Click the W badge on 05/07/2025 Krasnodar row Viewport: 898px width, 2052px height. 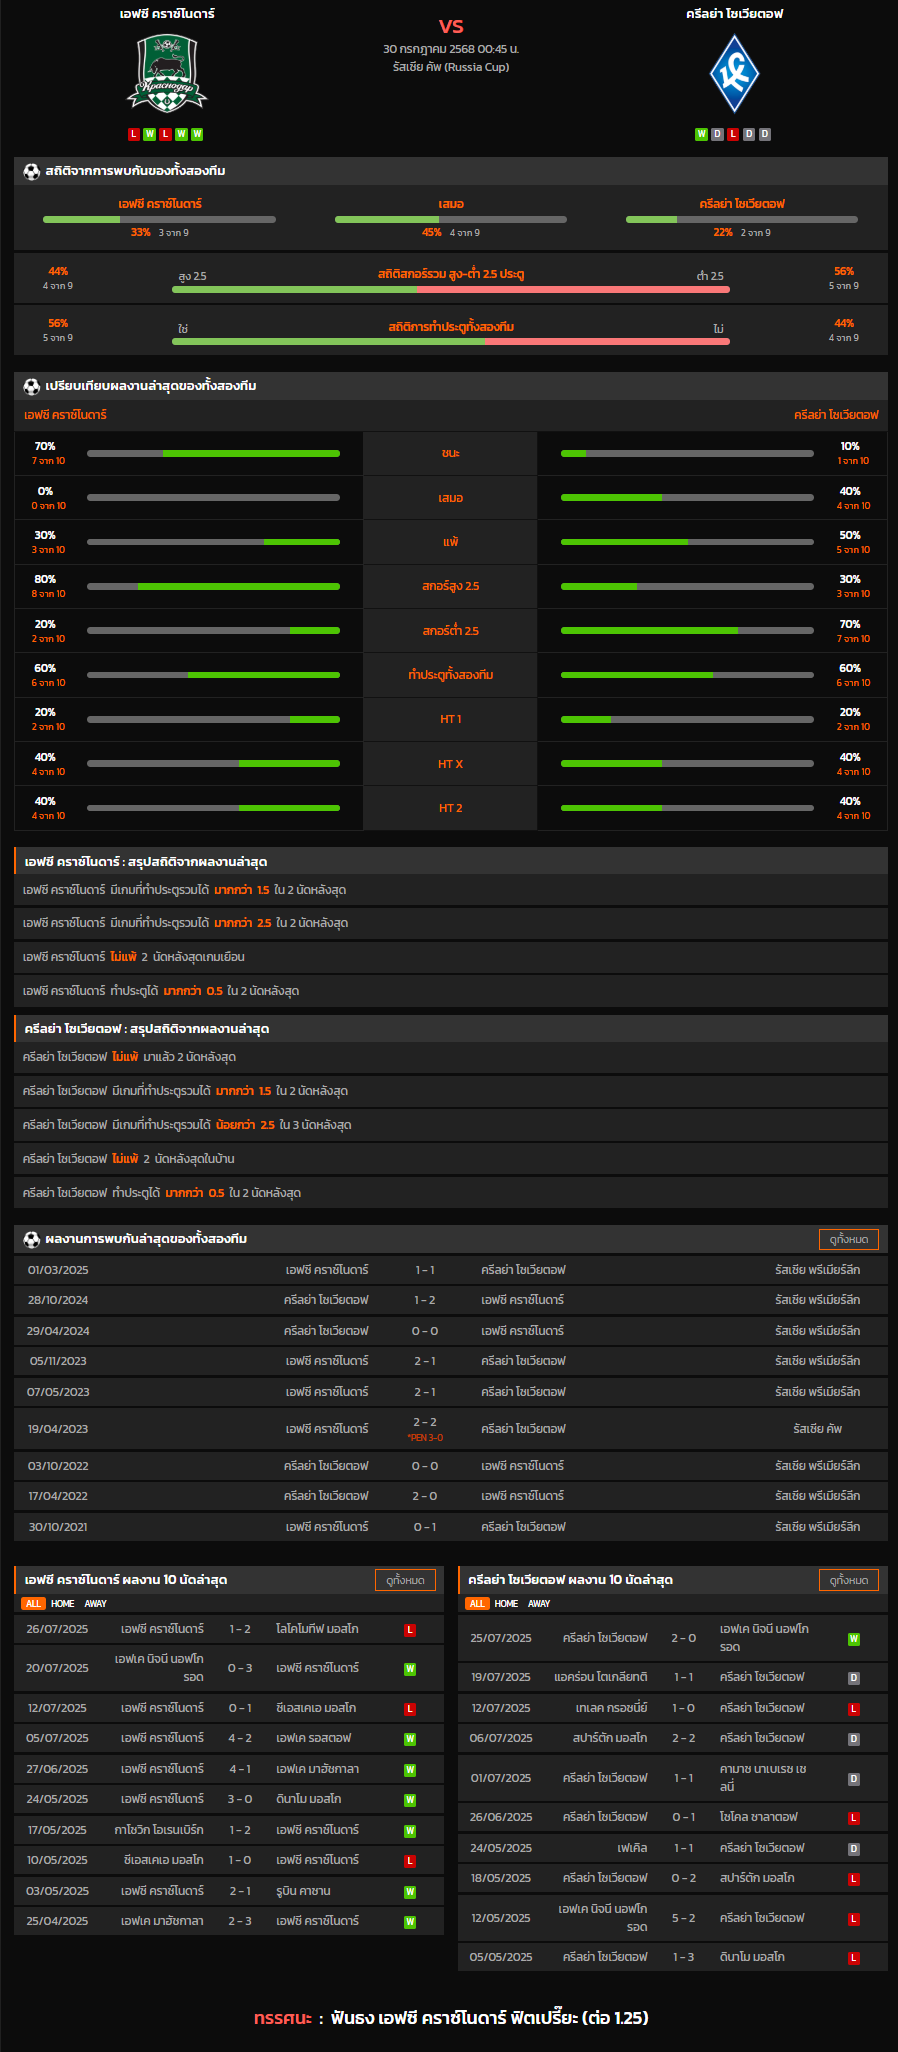pos(410,1739)
